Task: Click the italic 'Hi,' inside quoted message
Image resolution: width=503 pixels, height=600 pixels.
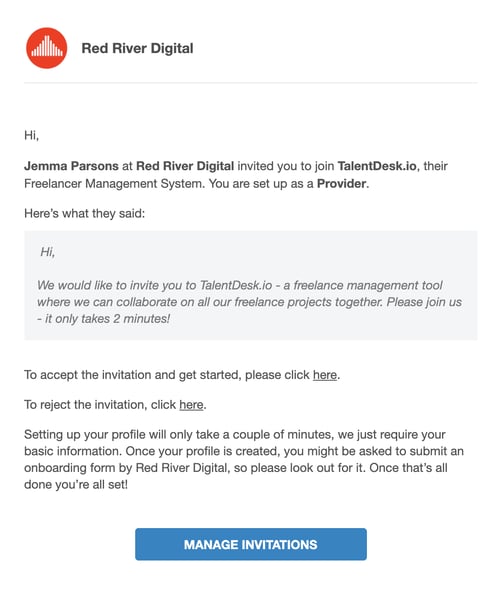Action: (48, 252)
